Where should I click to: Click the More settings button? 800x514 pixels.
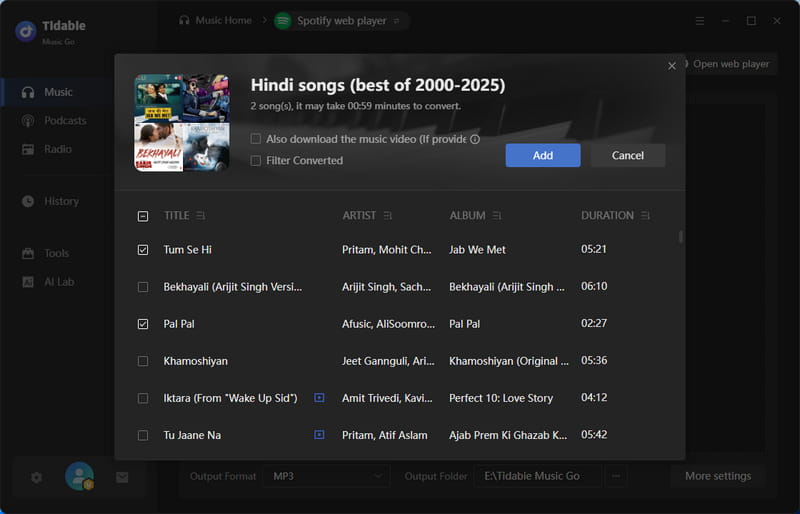(x=718, y=476)
